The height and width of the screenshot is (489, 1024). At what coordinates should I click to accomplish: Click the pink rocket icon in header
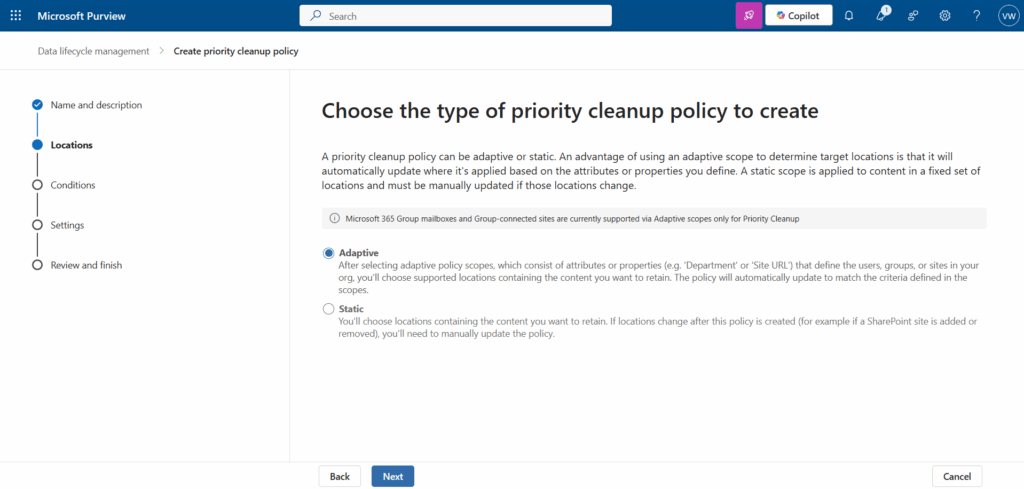point(748,16)
